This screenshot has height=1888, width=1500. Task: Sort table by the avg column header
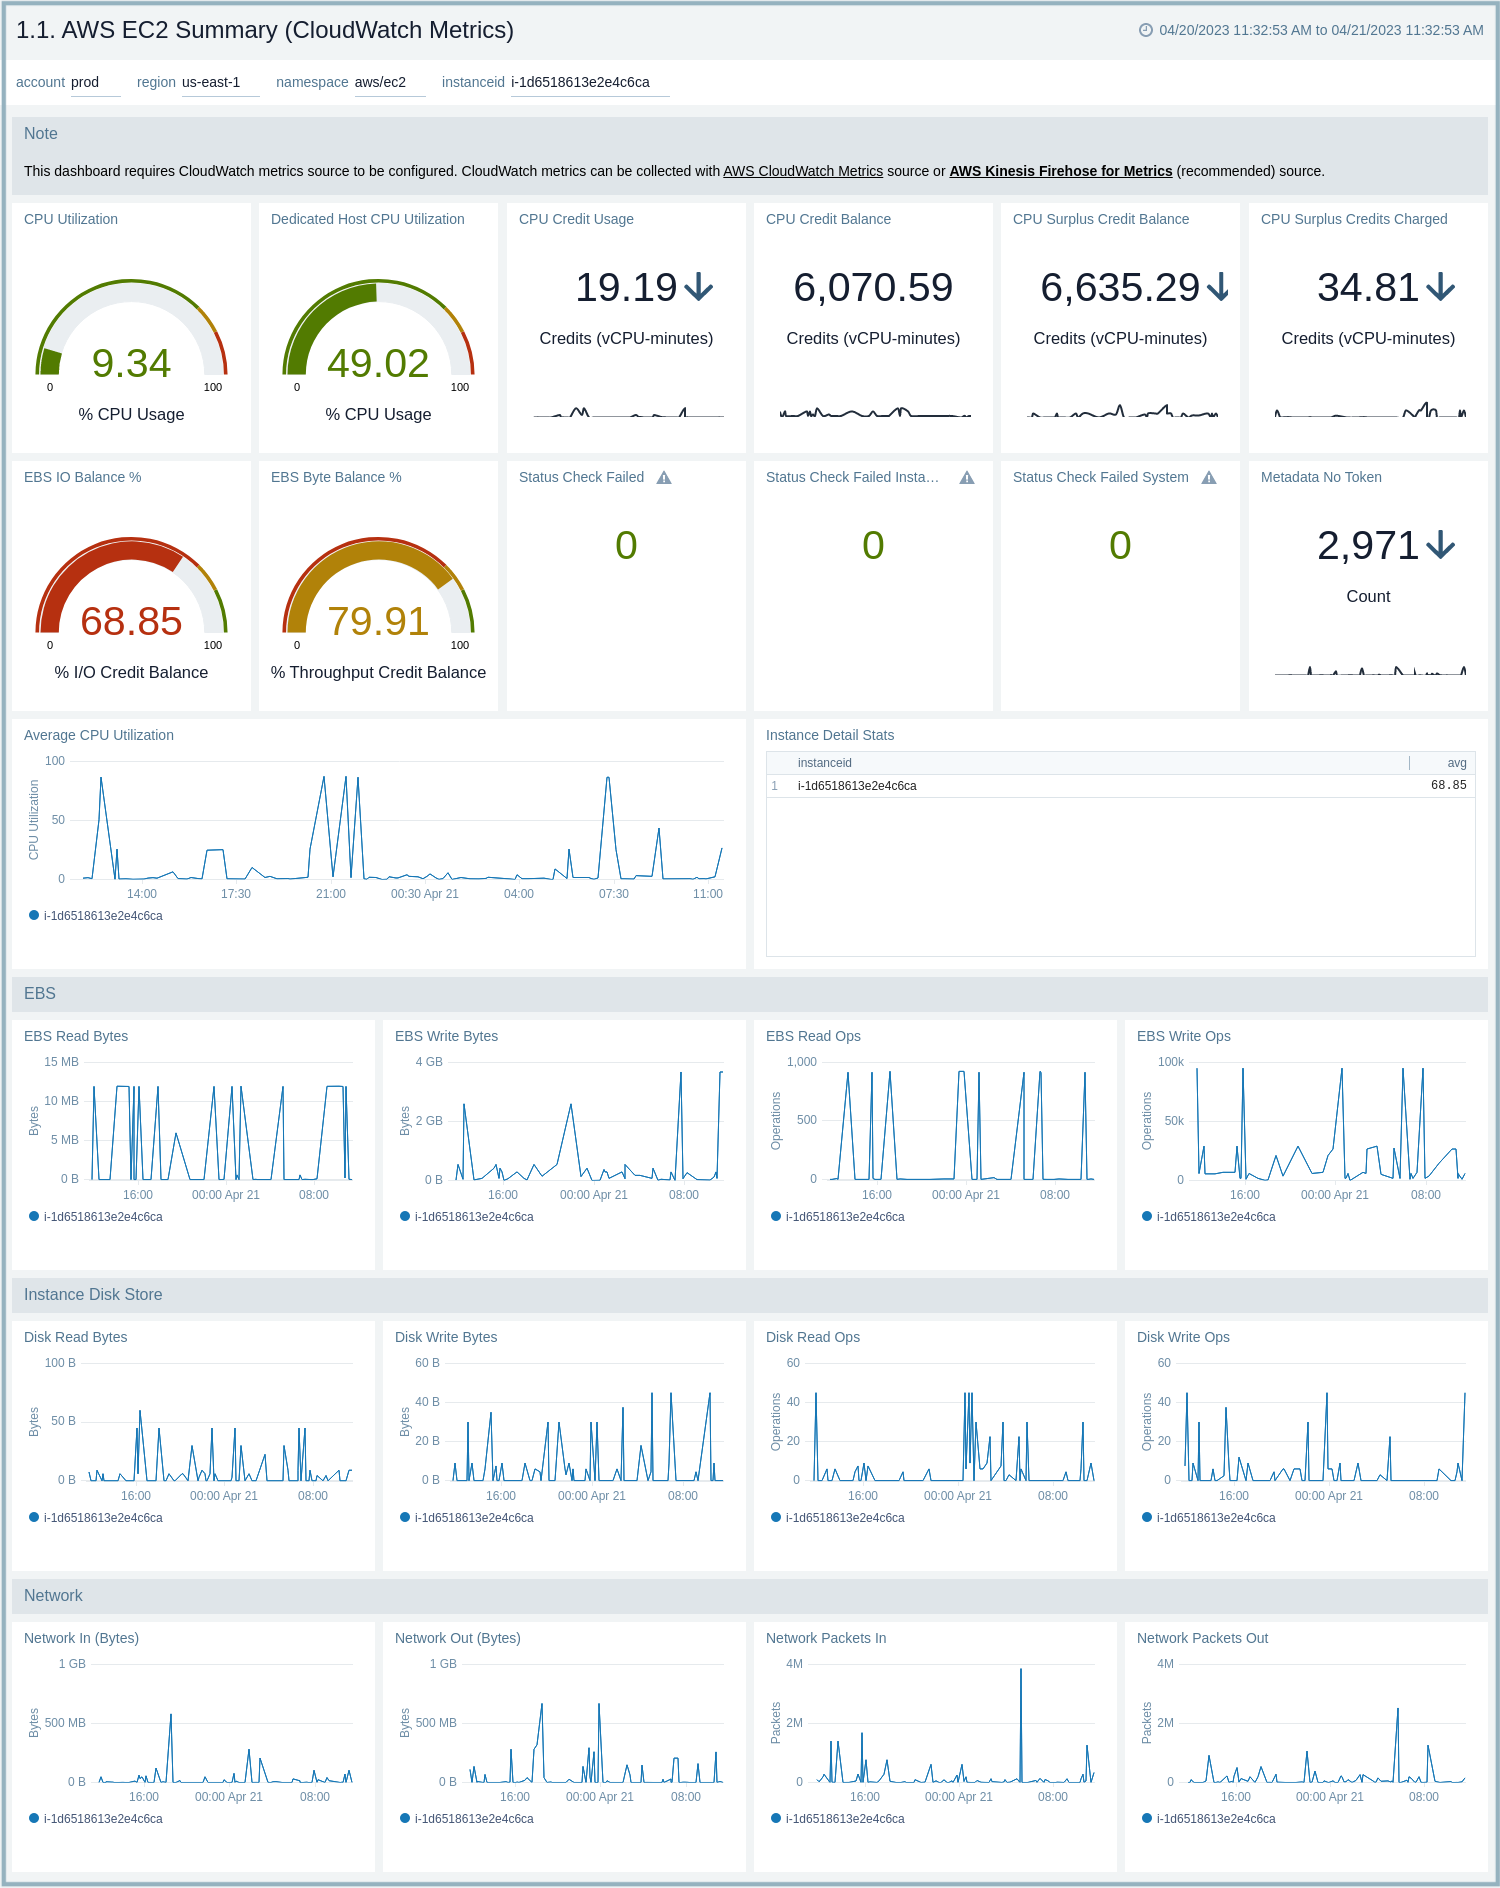point(1456,763)
